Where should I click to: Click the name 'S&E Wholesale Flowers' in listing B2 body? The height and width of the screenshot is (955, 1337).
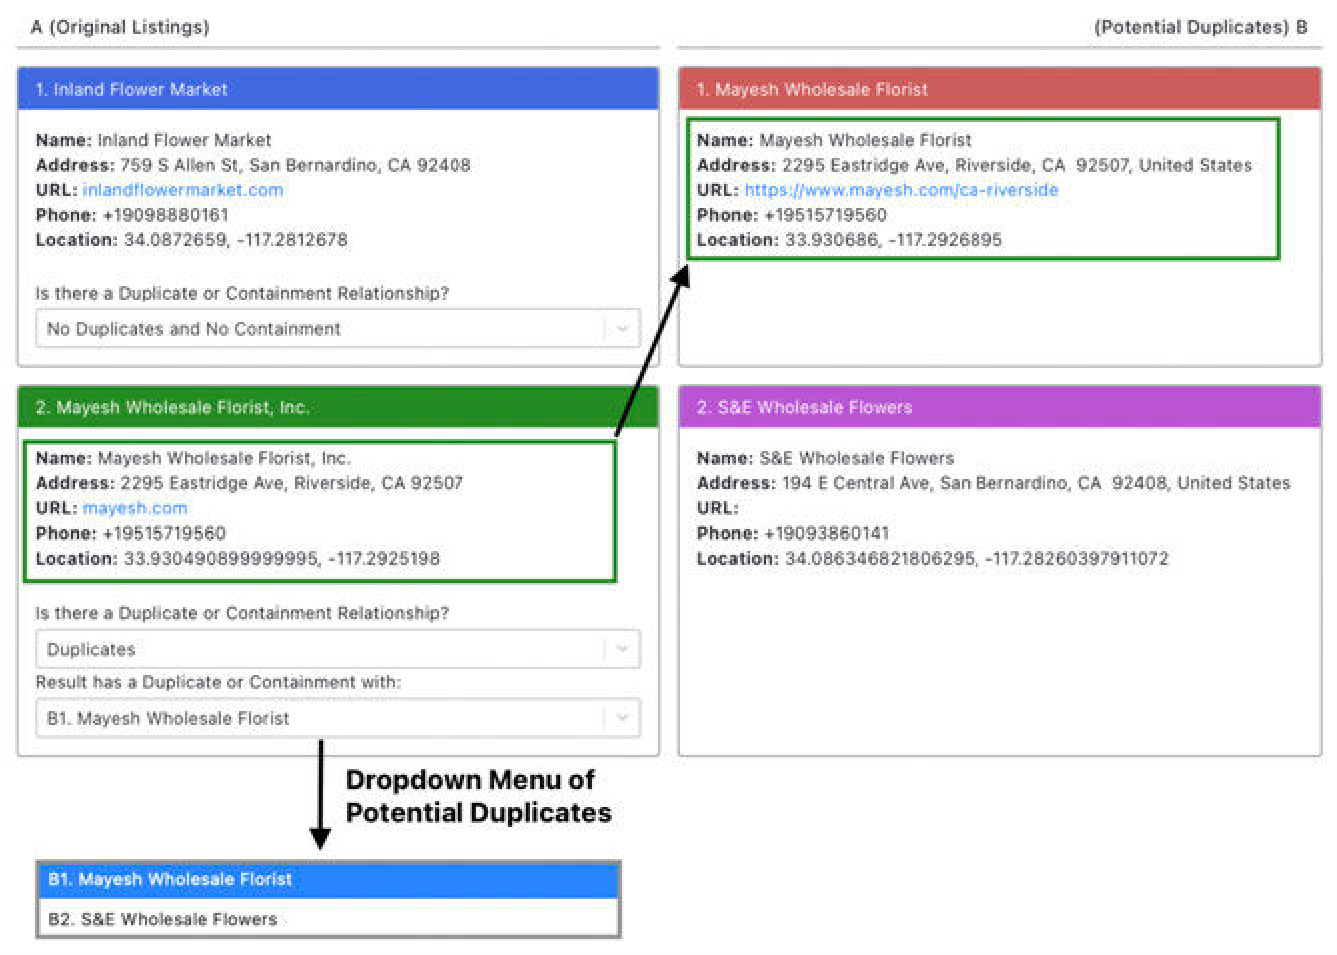point(857,458)
